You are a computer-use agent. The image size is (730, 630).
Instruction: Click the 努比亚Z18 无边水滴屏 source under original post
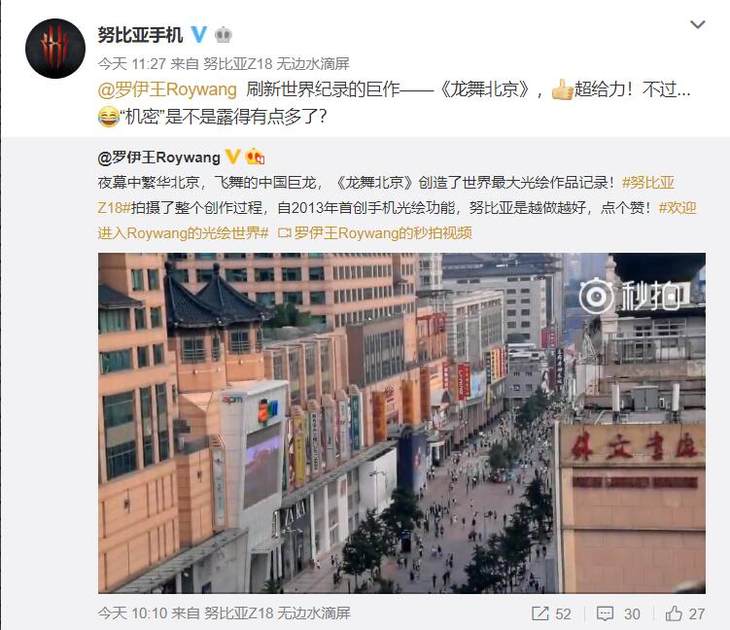click(x=277, y=613)
